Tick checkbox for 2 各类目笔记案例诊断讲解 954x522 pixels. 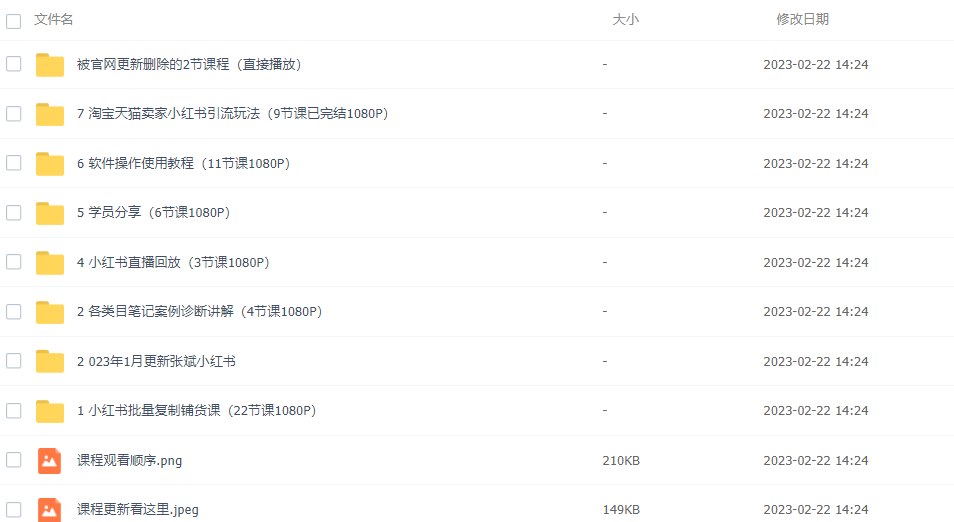click(13, 311)
